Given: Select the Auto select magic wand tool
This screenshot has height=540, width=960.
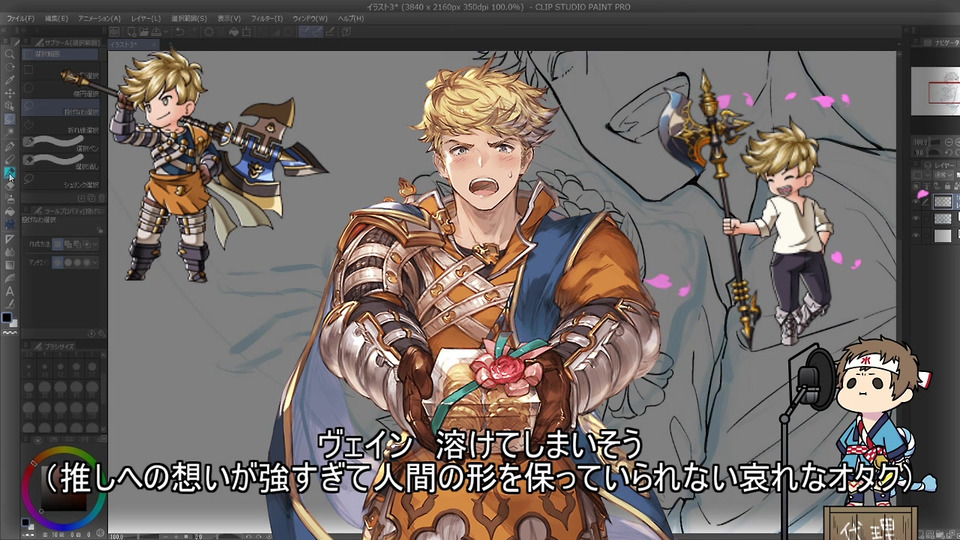Looking at the screenshot, I should [x=9, y=132].
